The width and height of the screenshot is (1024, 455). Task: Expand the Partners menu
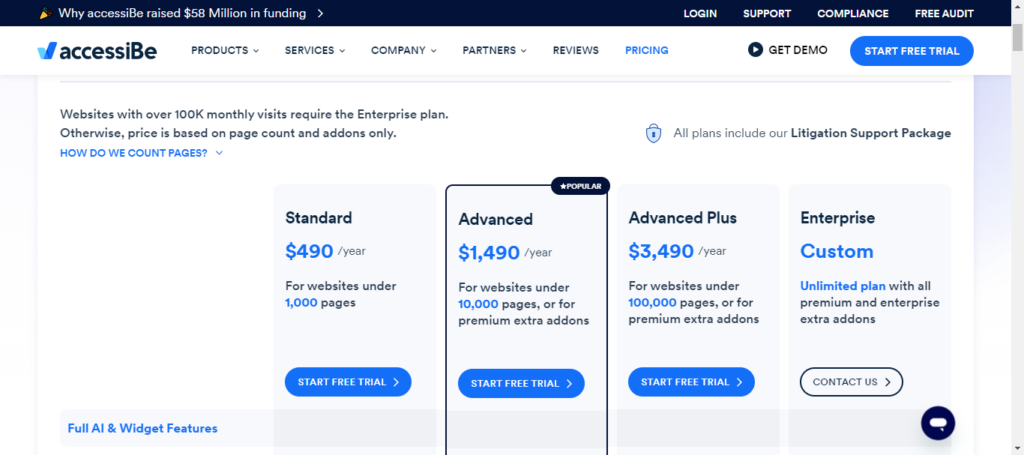coord(495,50)
